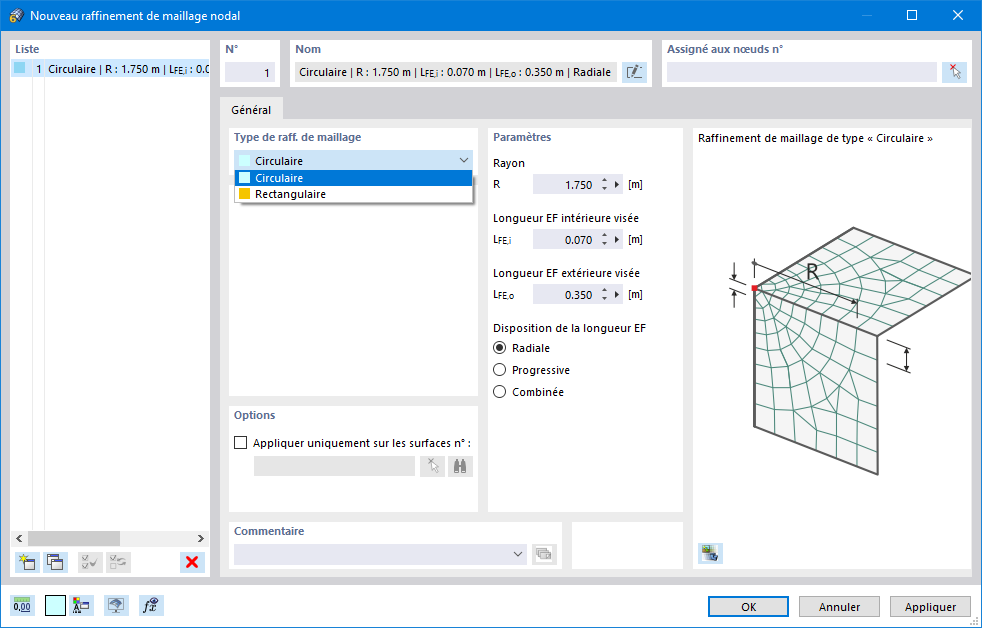The image size is (982, 628).
Task: Click the display properties icon at bottom
Action: (x=81, y=605)
